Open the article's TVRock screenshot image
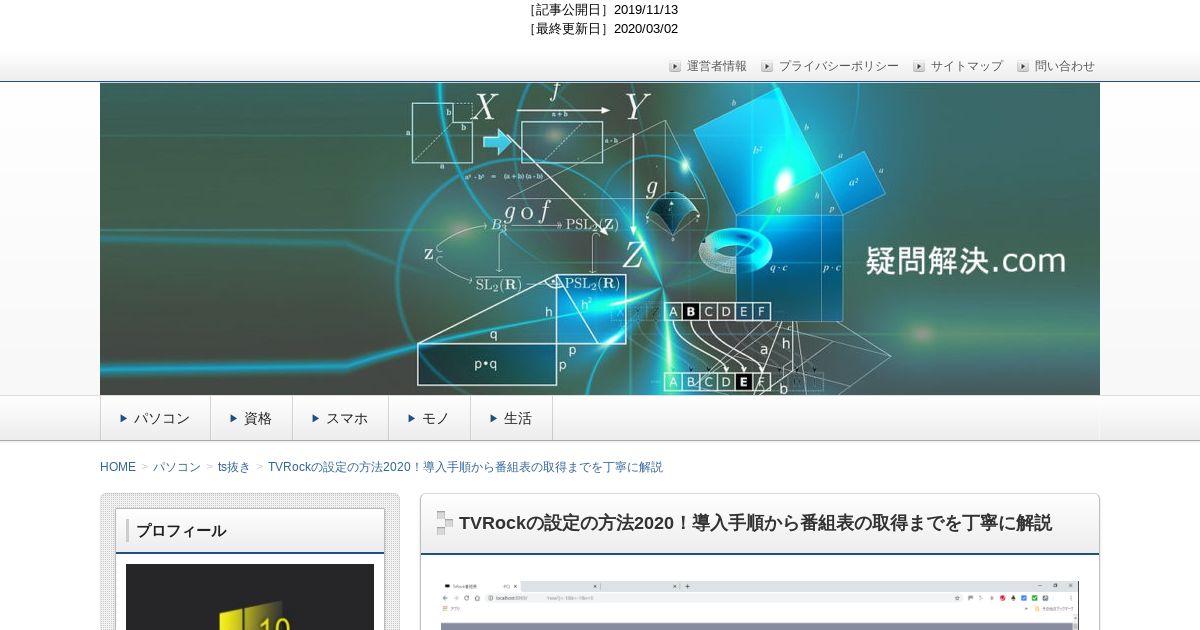 tap(760, 605)
